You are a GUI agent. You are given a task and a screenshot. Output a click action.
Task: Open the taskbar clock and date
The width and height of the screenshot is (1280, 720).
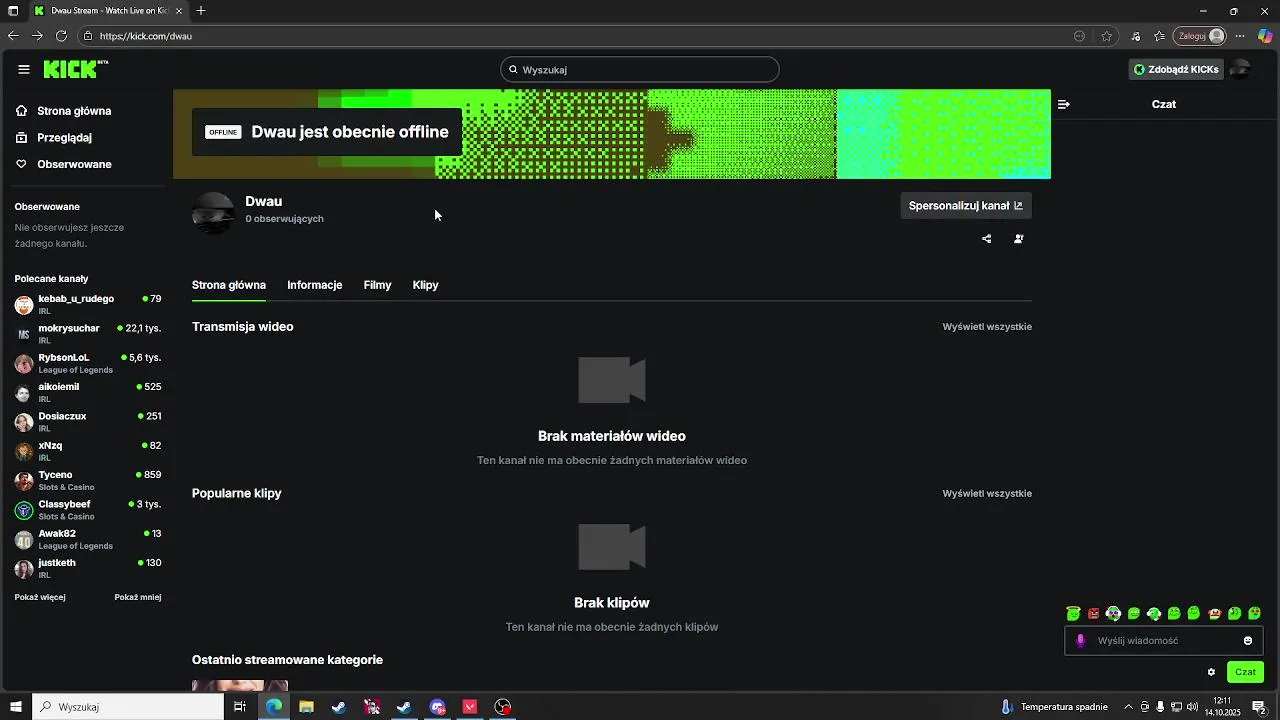[x=1222, y=707]
